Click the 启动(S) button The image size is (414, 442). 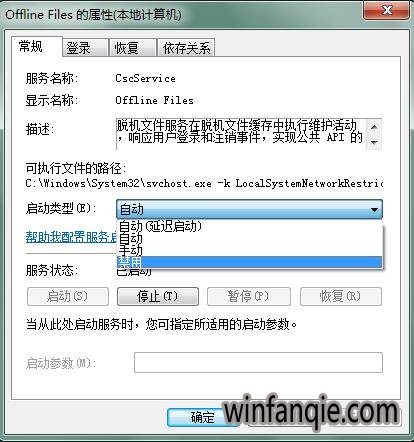tap(68, 296)
